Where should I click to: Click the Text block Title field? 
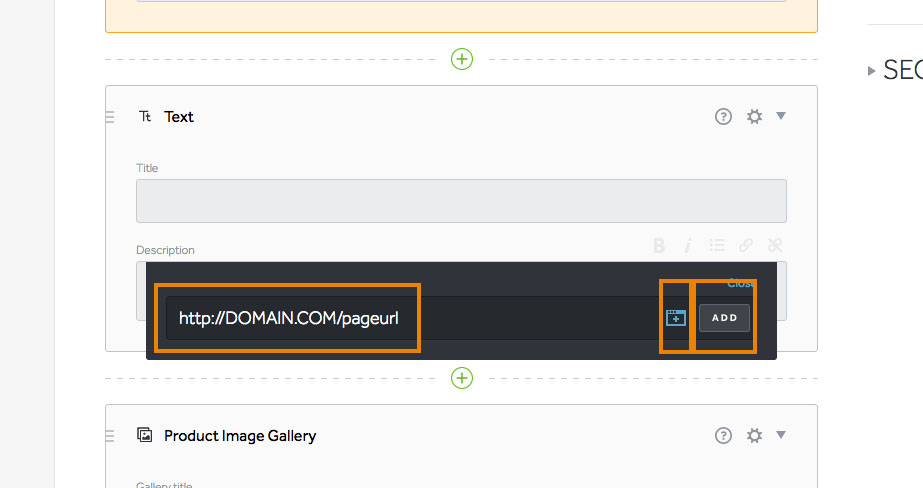461,201
